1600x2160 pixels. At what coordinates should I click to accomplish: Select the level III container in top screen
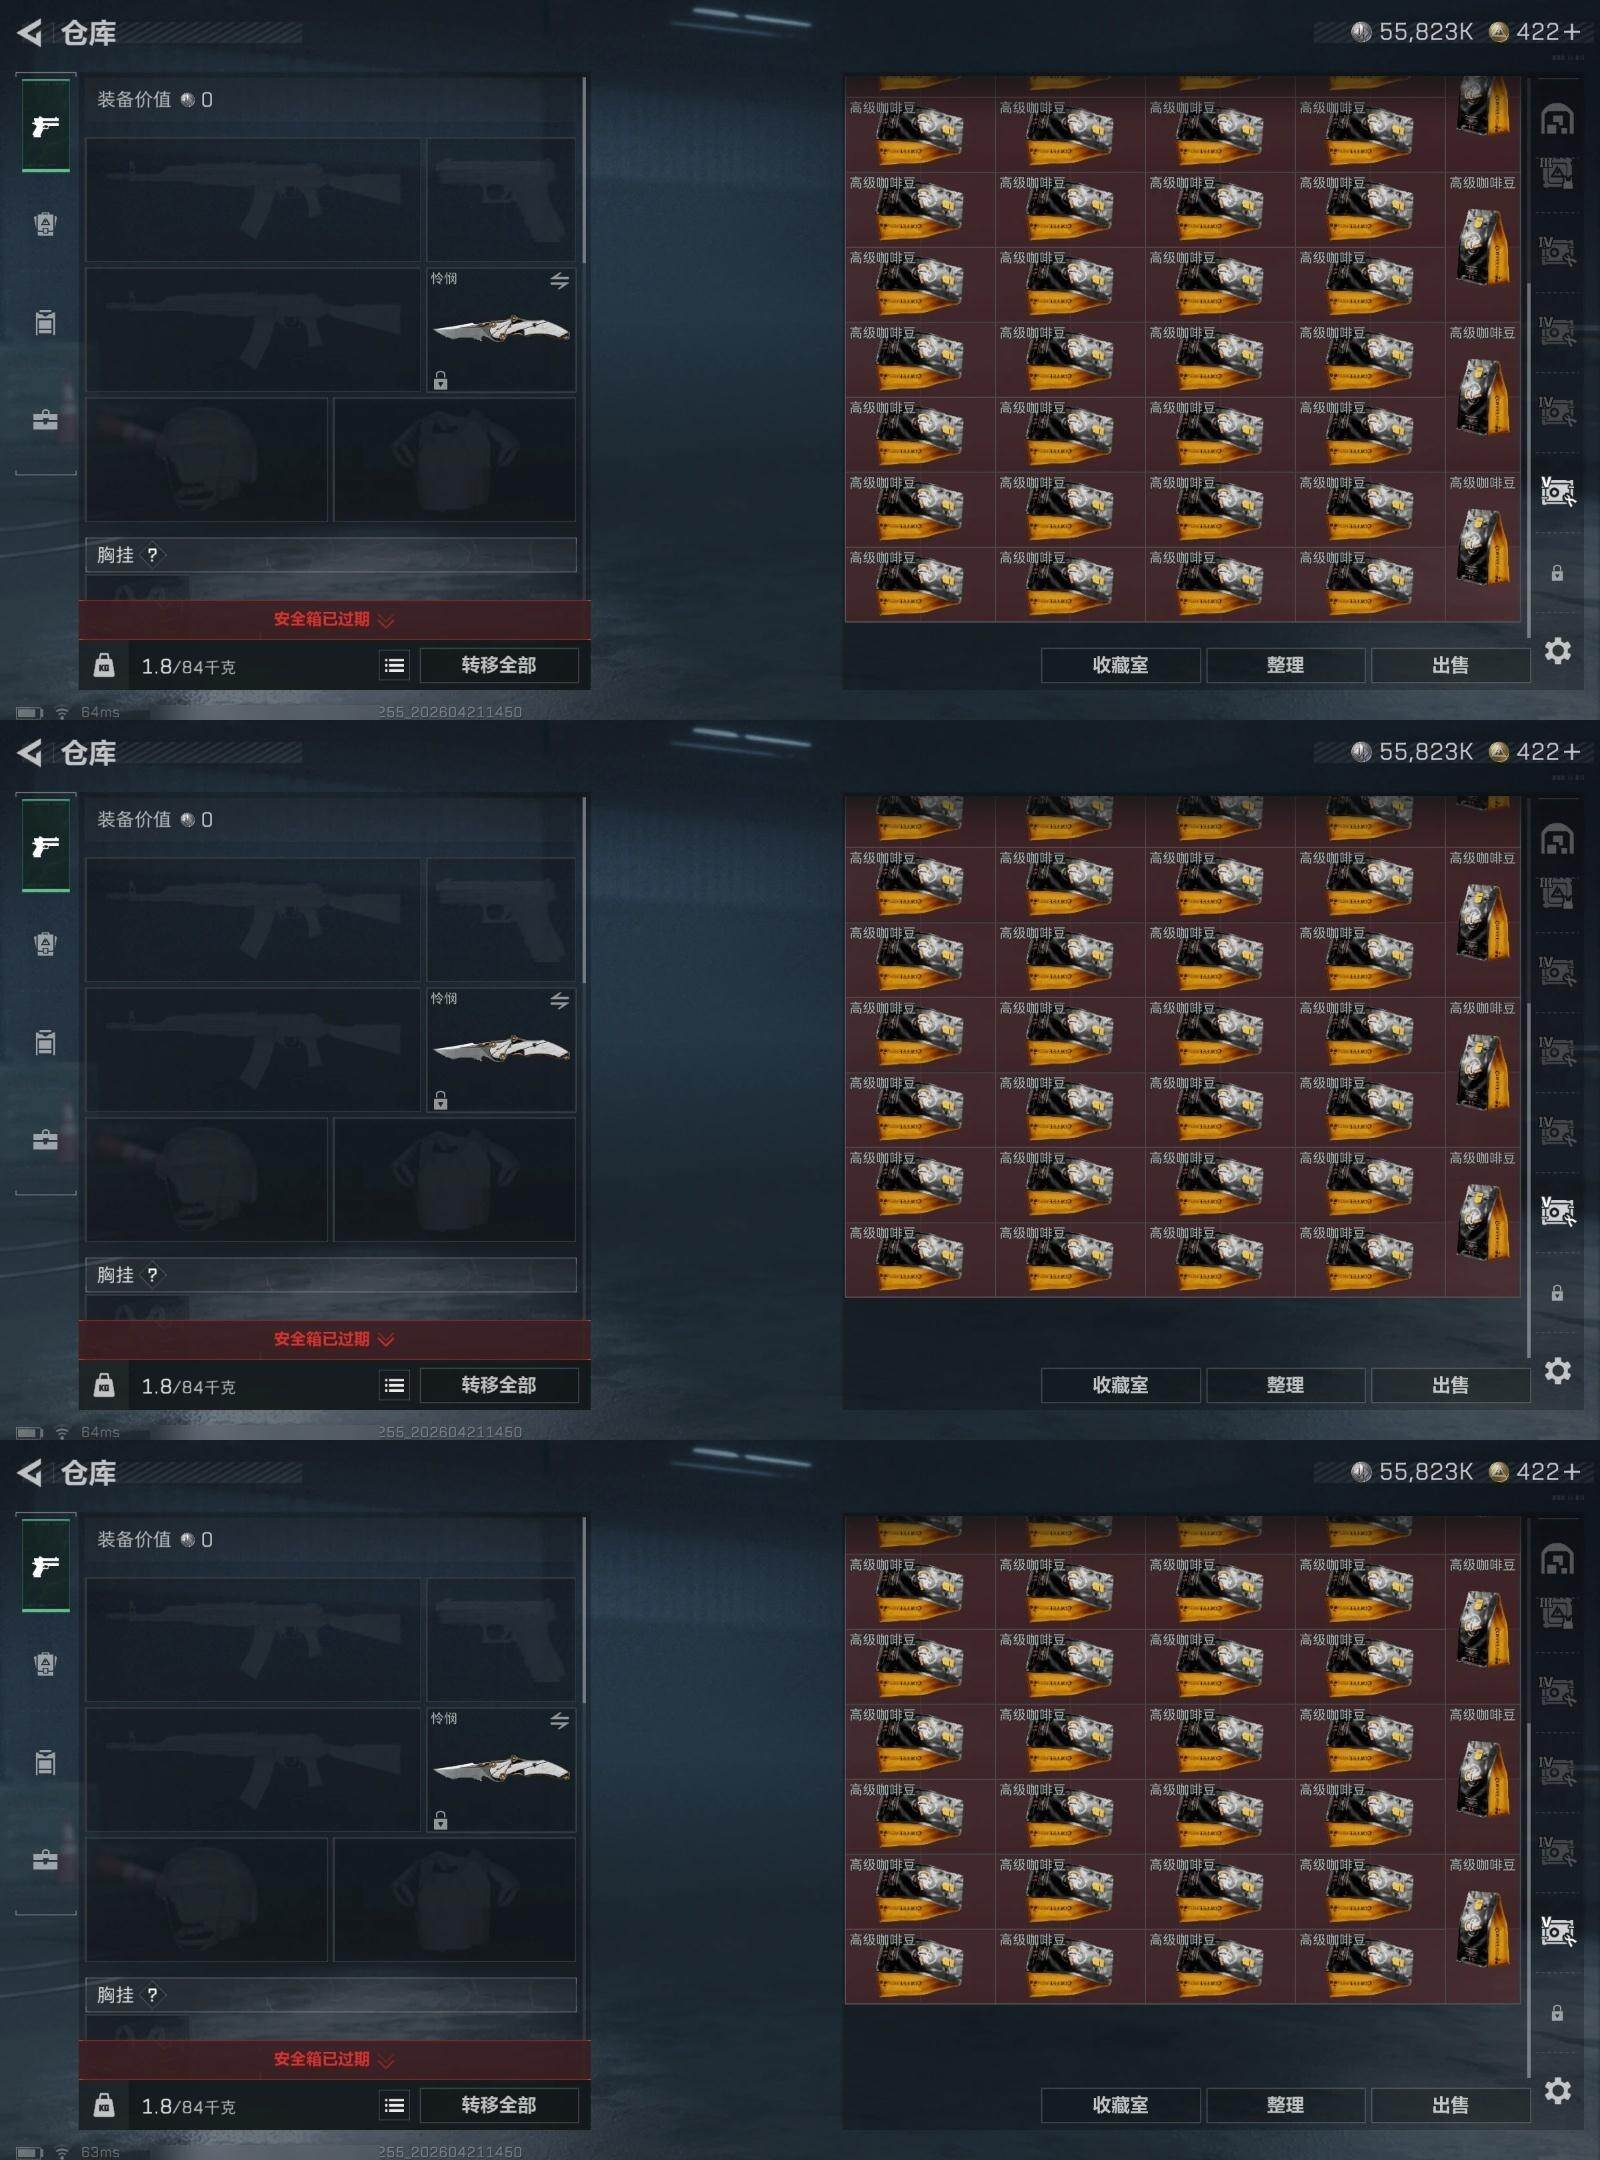1557,172
